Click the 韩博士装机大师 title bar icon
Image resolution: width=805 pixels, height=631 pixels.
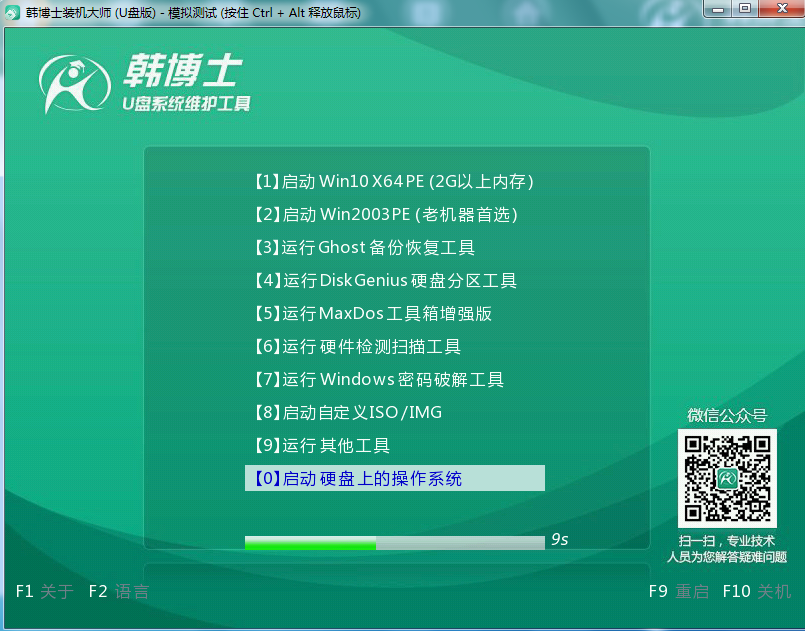[x=12, y=12]
